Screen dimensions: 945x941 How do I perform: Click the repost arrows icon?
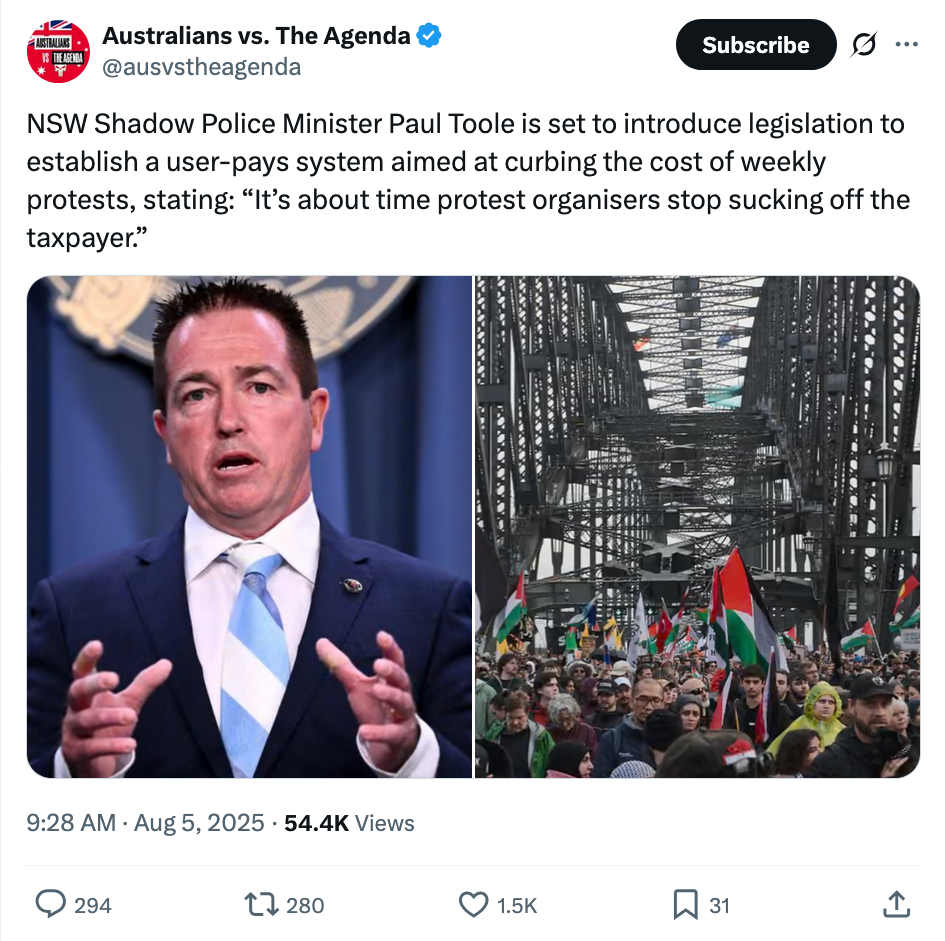click(x=261, y=905)
